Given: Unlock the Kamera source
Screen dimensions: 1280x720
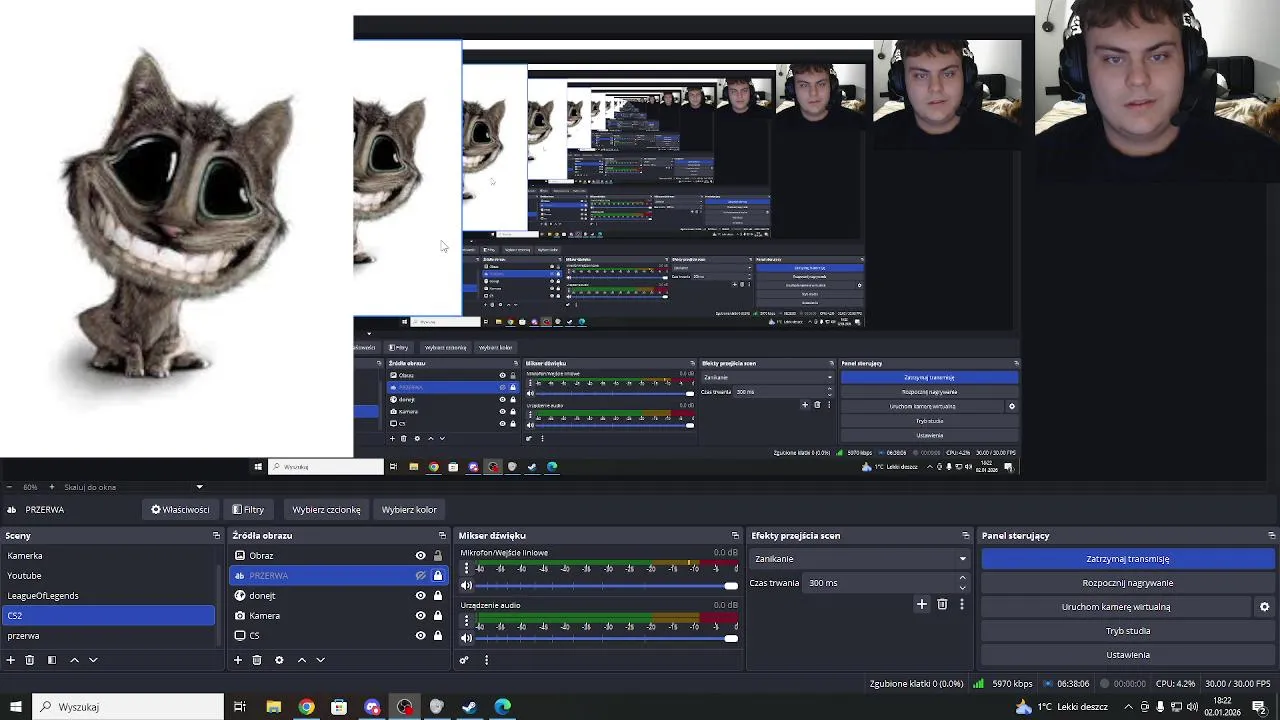Looking at the screenshot, I should click(438, 616).
